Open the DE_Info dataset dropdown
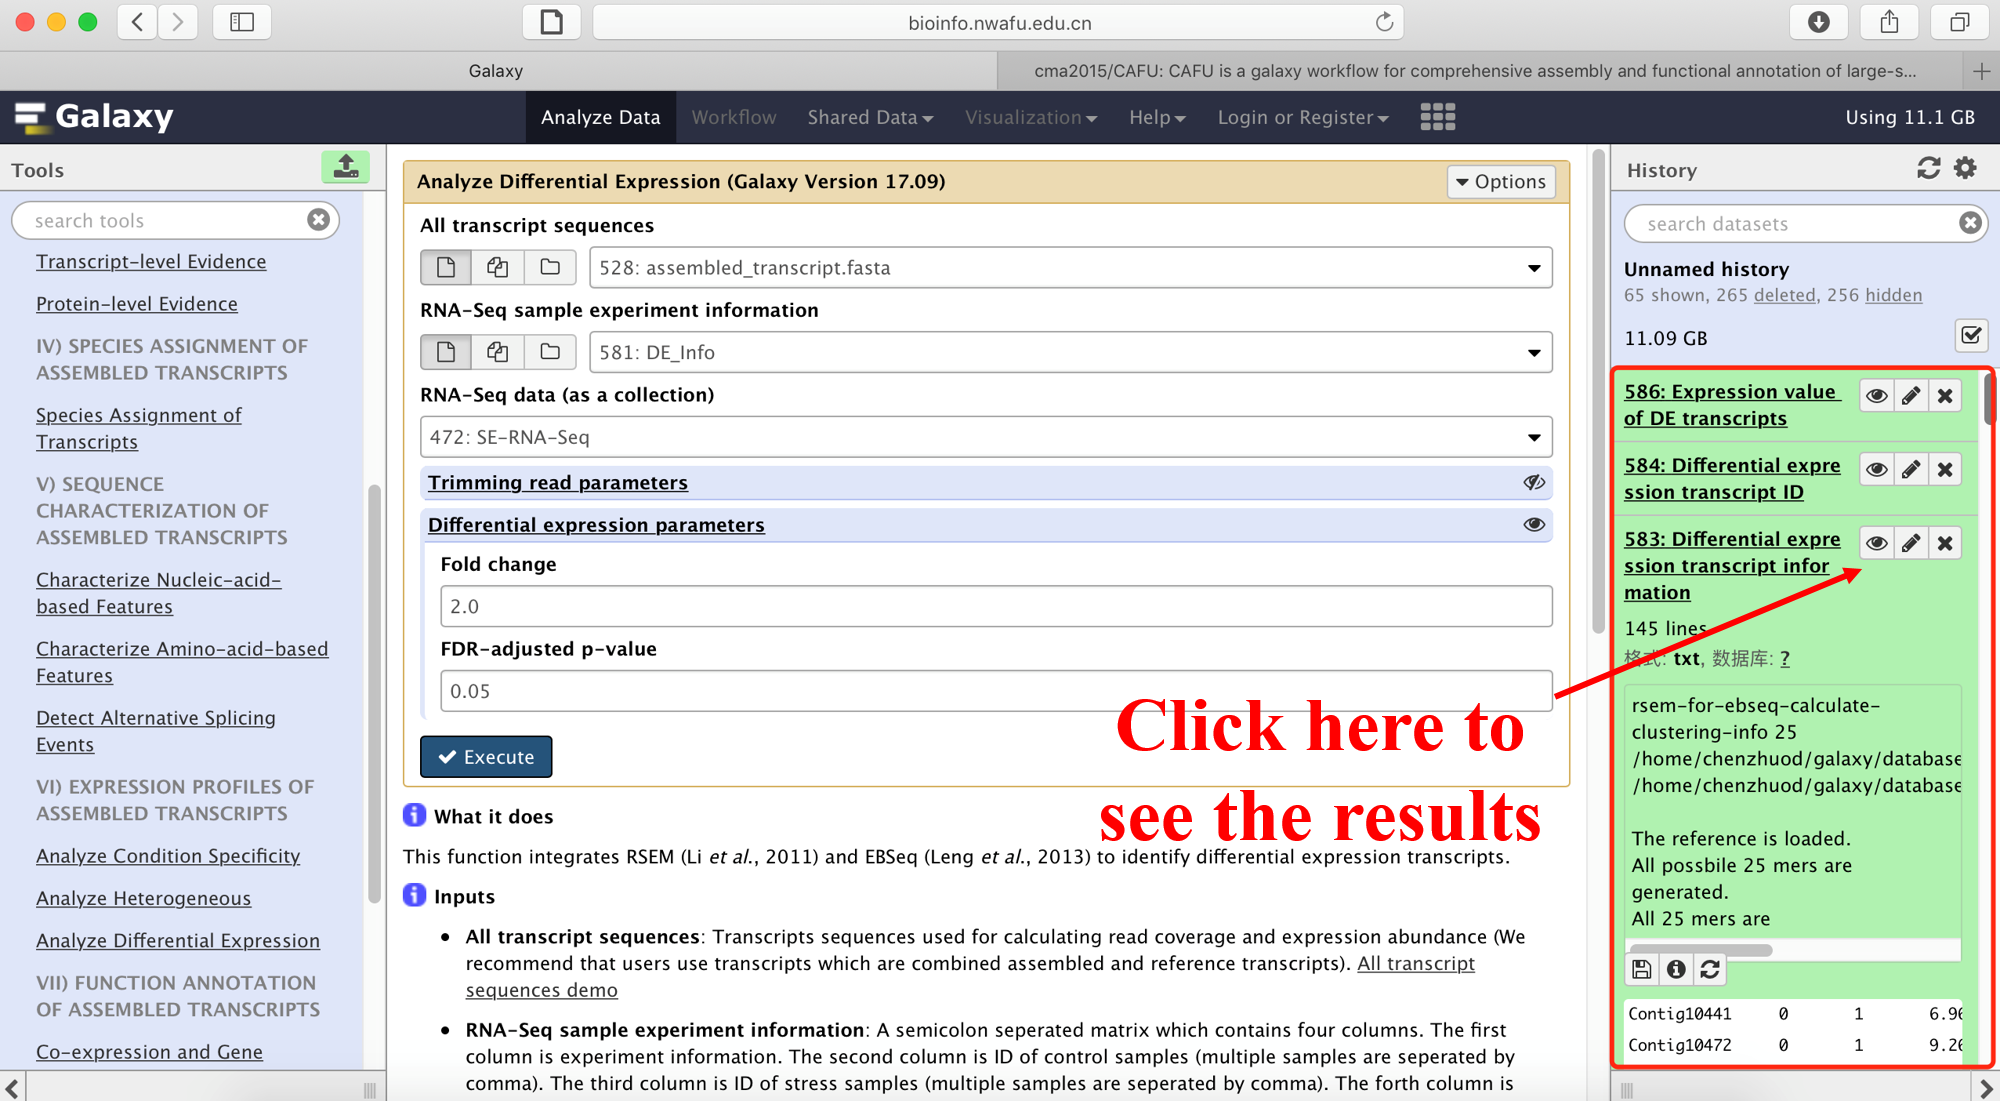This screenshot has height=1101, width=2000. pyautogui.click(x=1070, y=352)
